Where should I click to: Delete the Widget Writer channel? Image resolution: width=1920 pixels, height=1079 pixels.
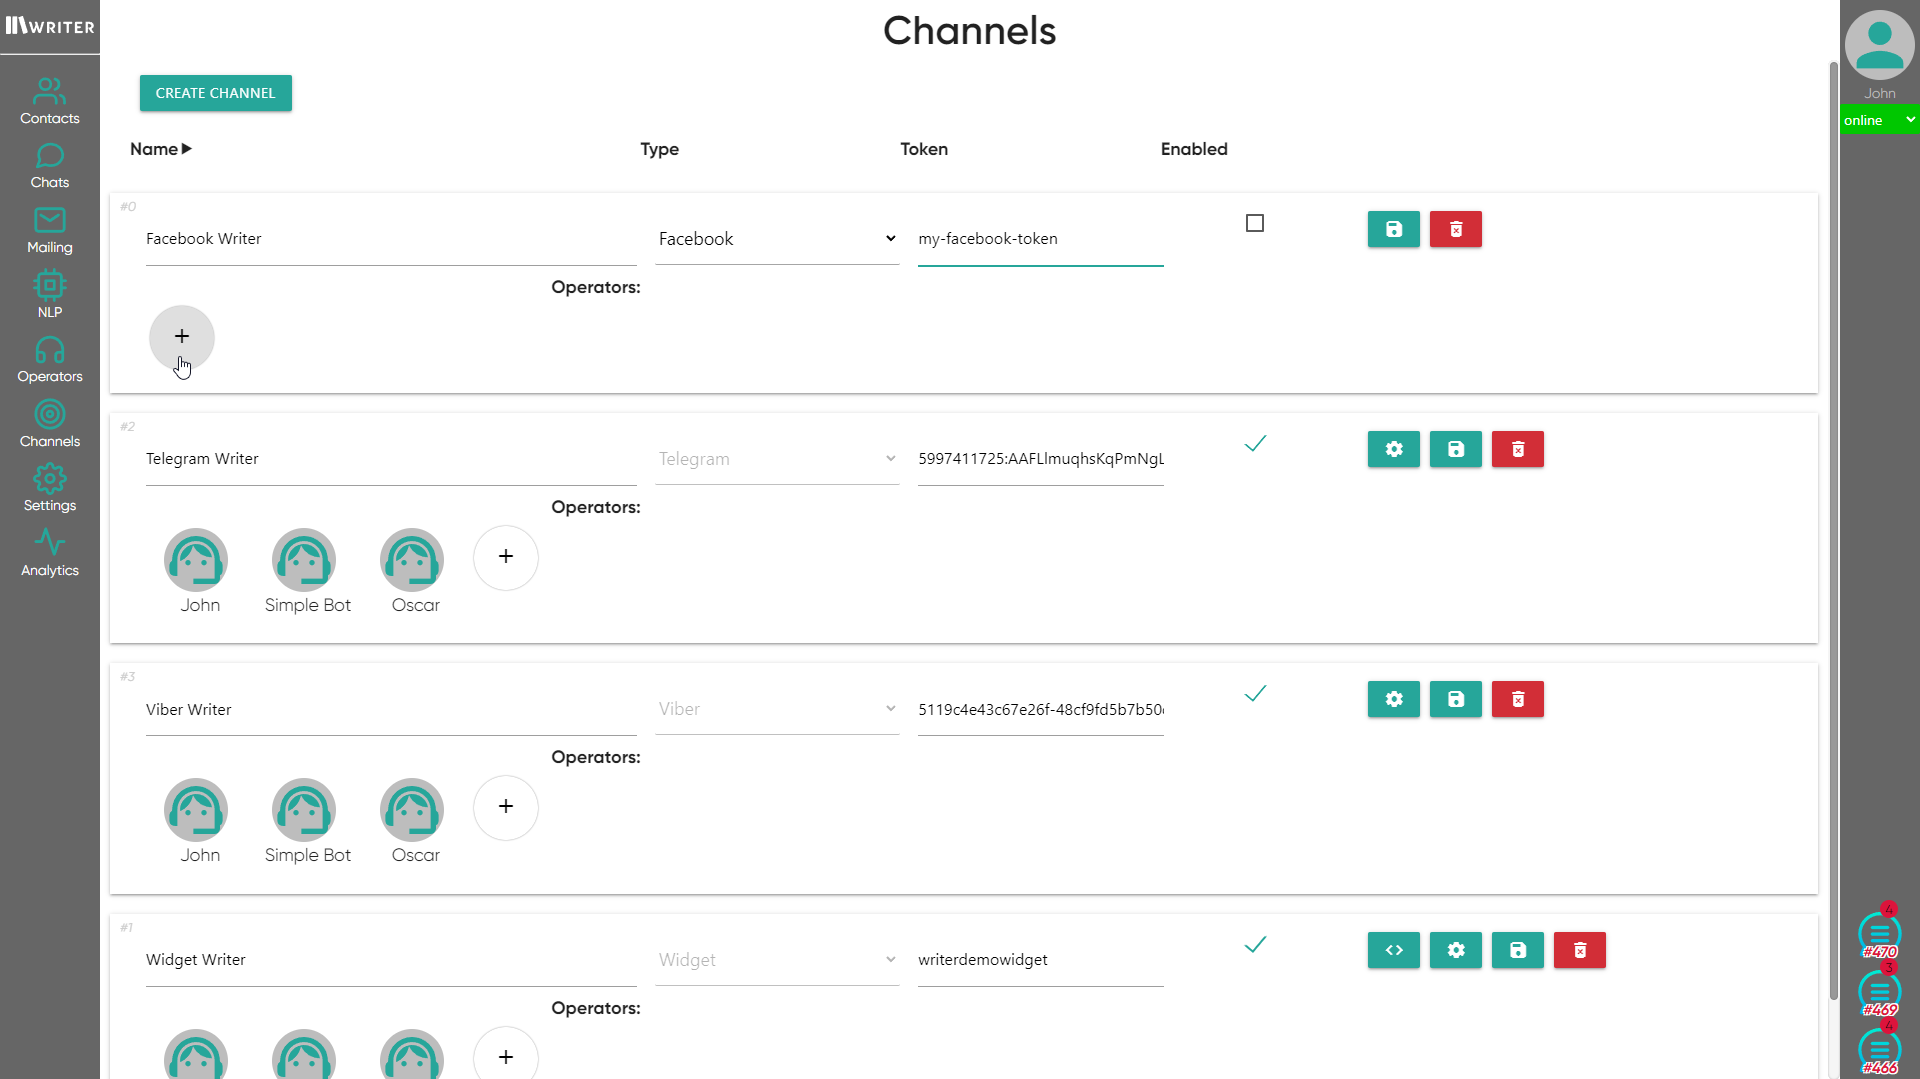coord(1580,950)
